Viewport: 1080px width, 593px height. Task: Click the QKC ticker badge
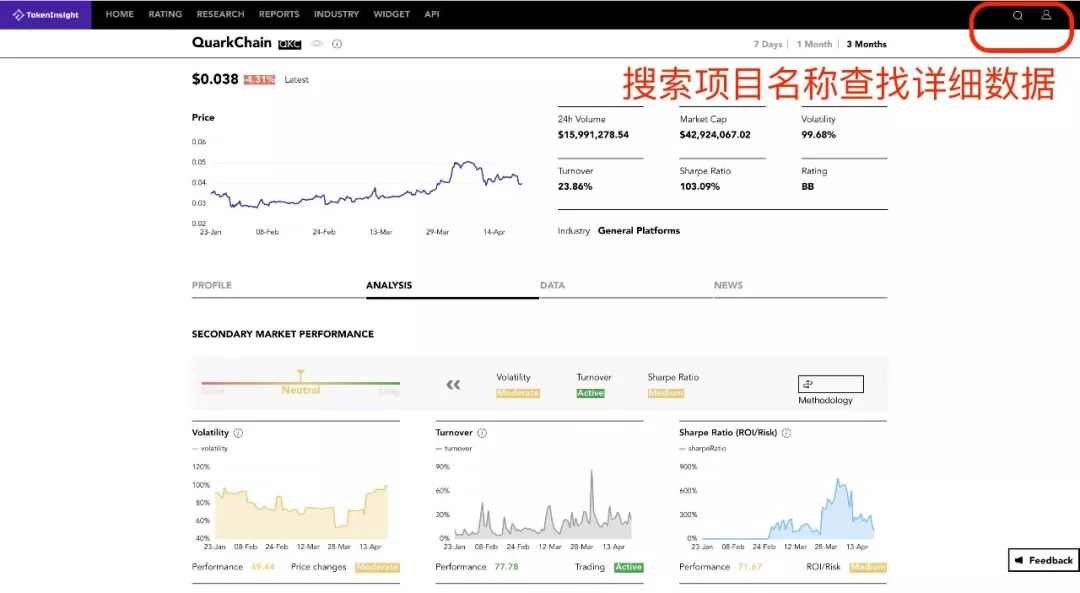[289, 44]
